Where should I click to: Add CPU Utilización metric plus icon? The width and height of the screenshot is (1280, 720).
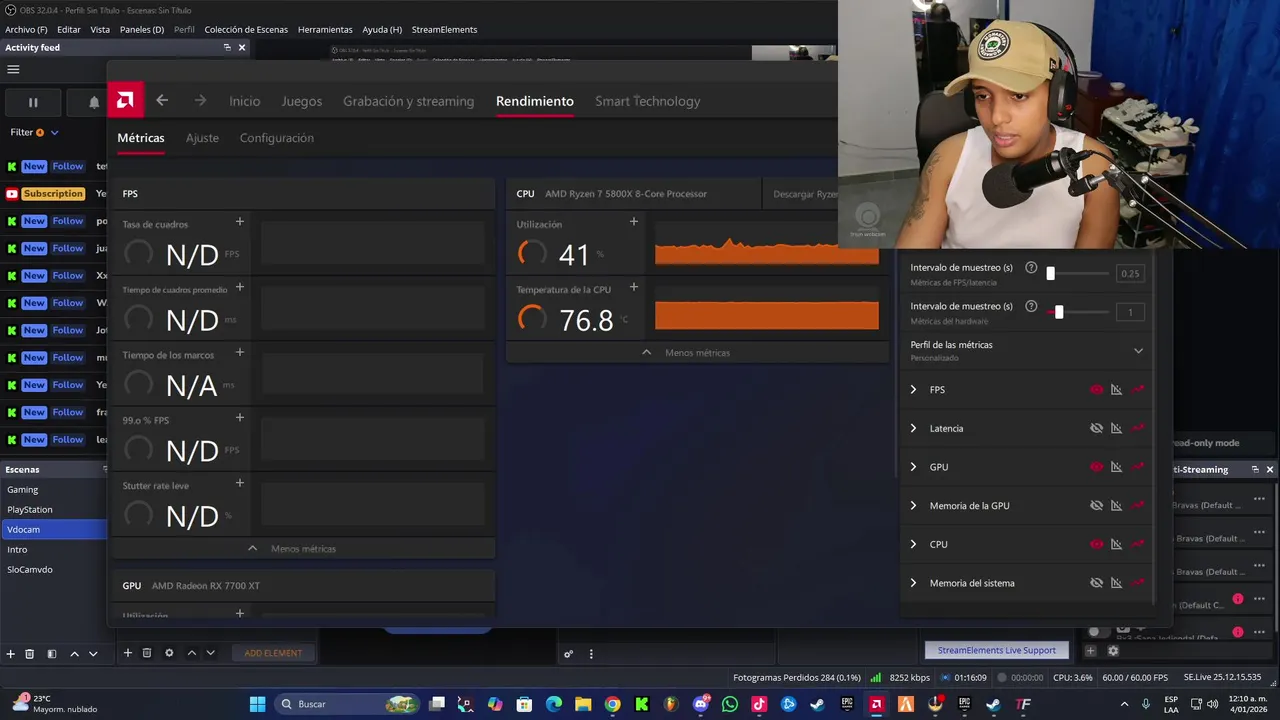click(633, 222)
